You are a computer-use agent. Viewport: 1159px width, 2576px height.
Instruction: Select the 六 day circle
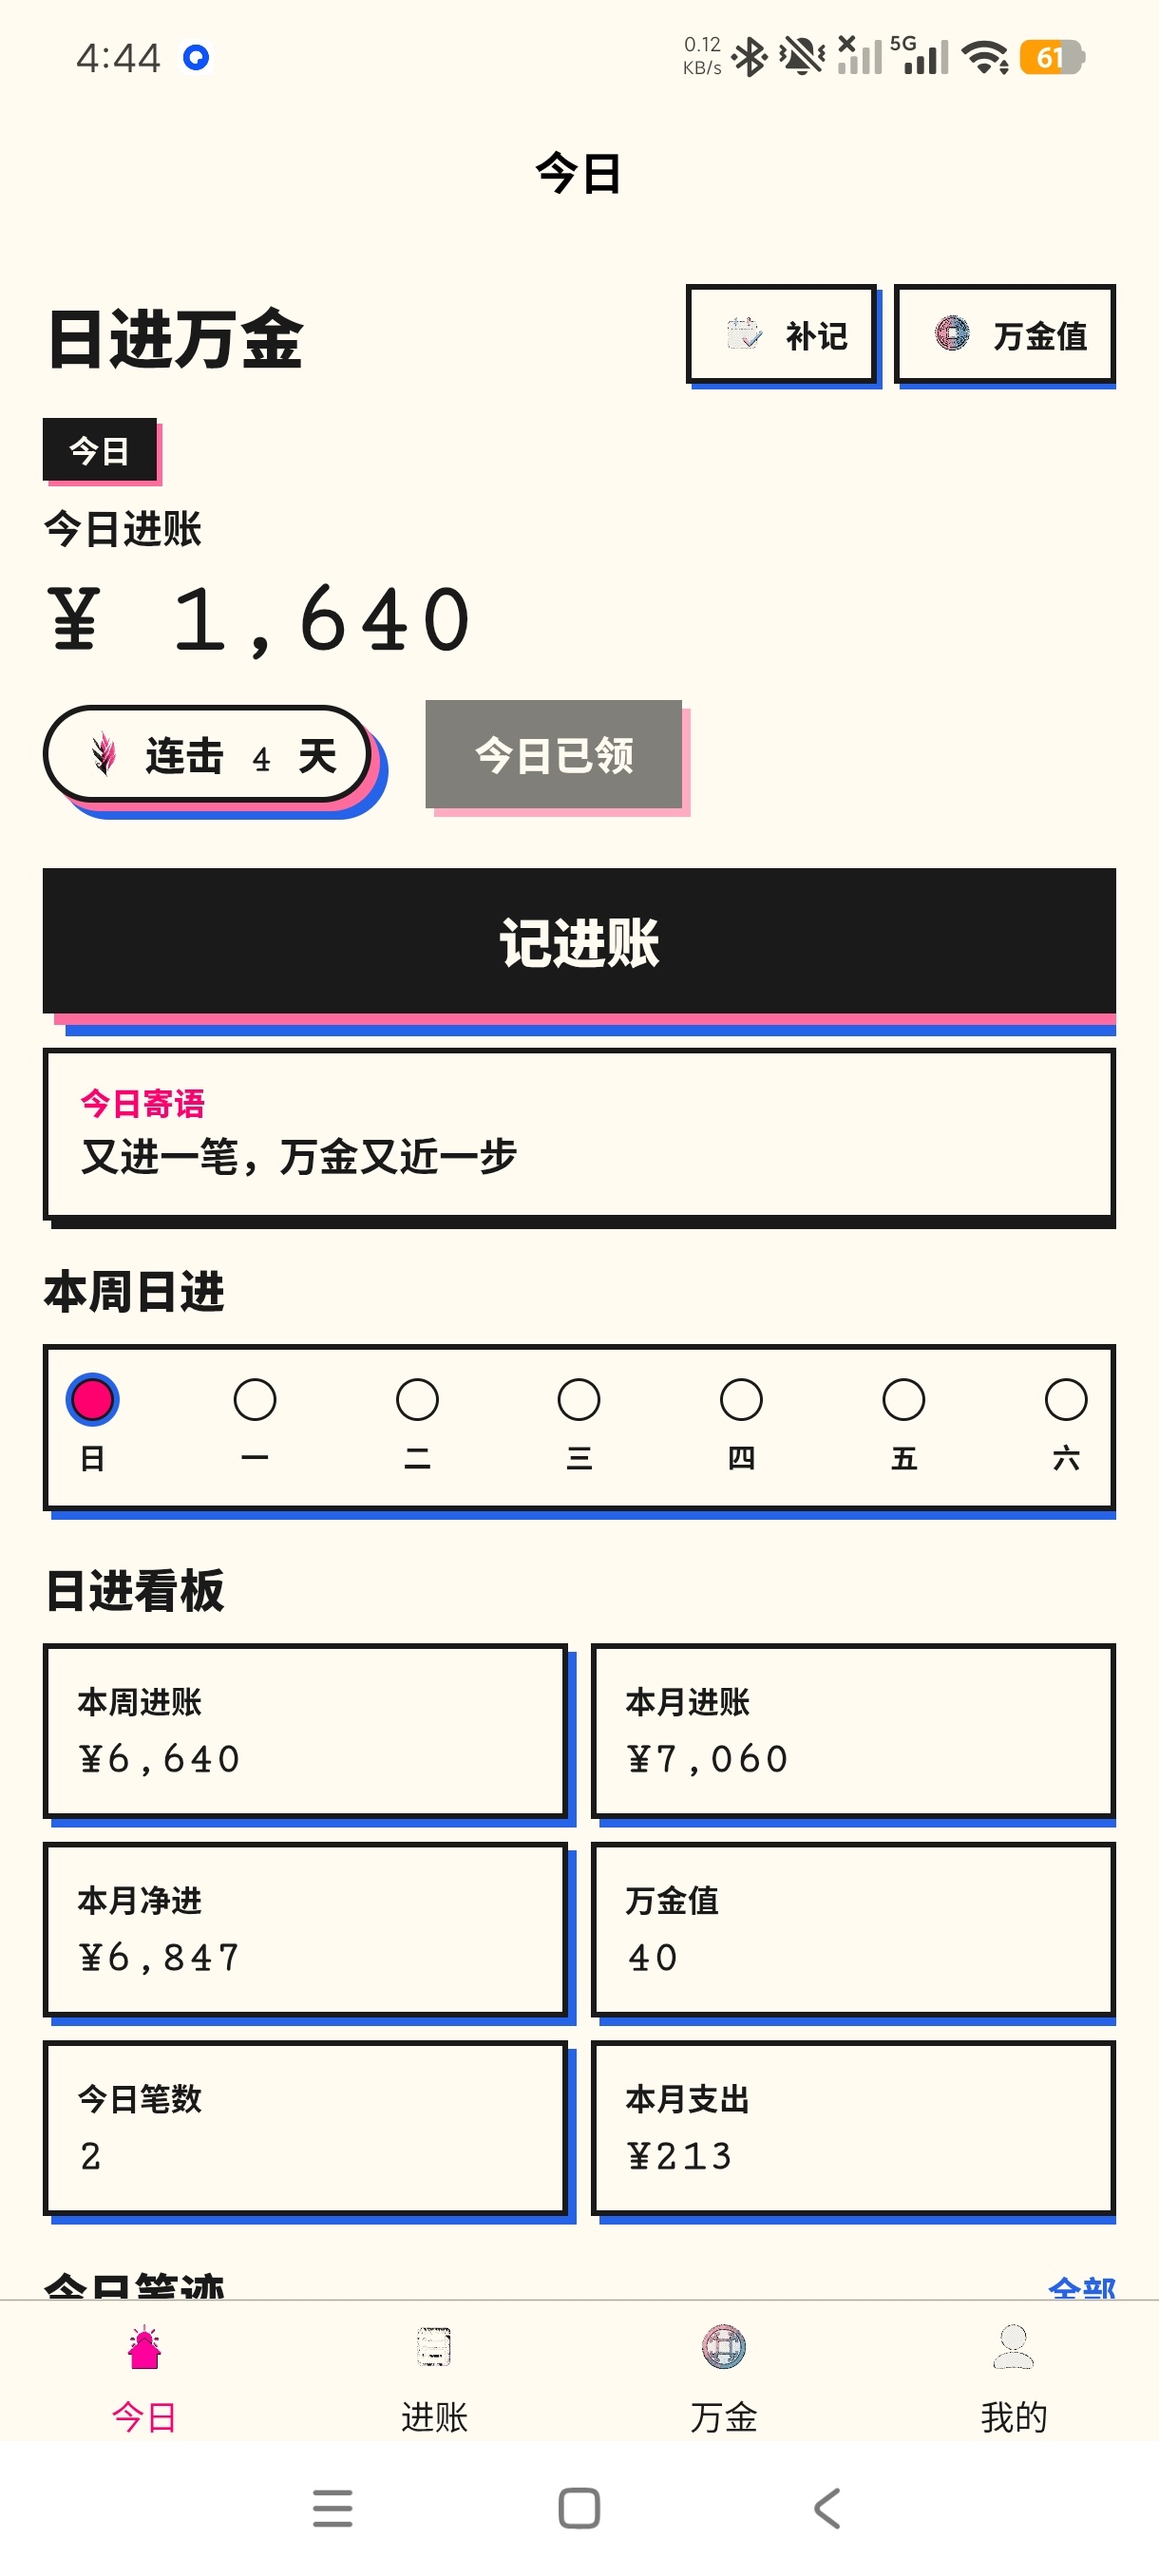[1066, 1399]
